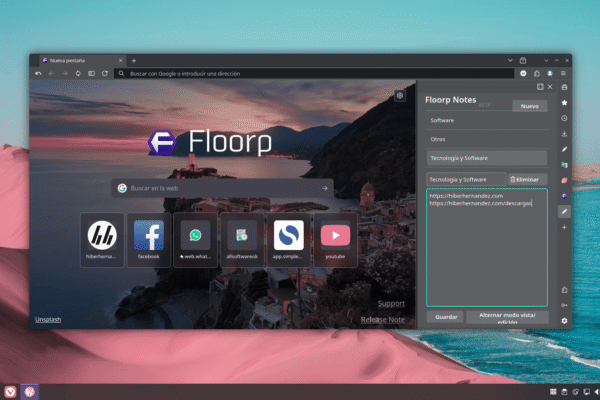Open the bookmarks star in sidebar
600x400 pixels.
[564, 103]
